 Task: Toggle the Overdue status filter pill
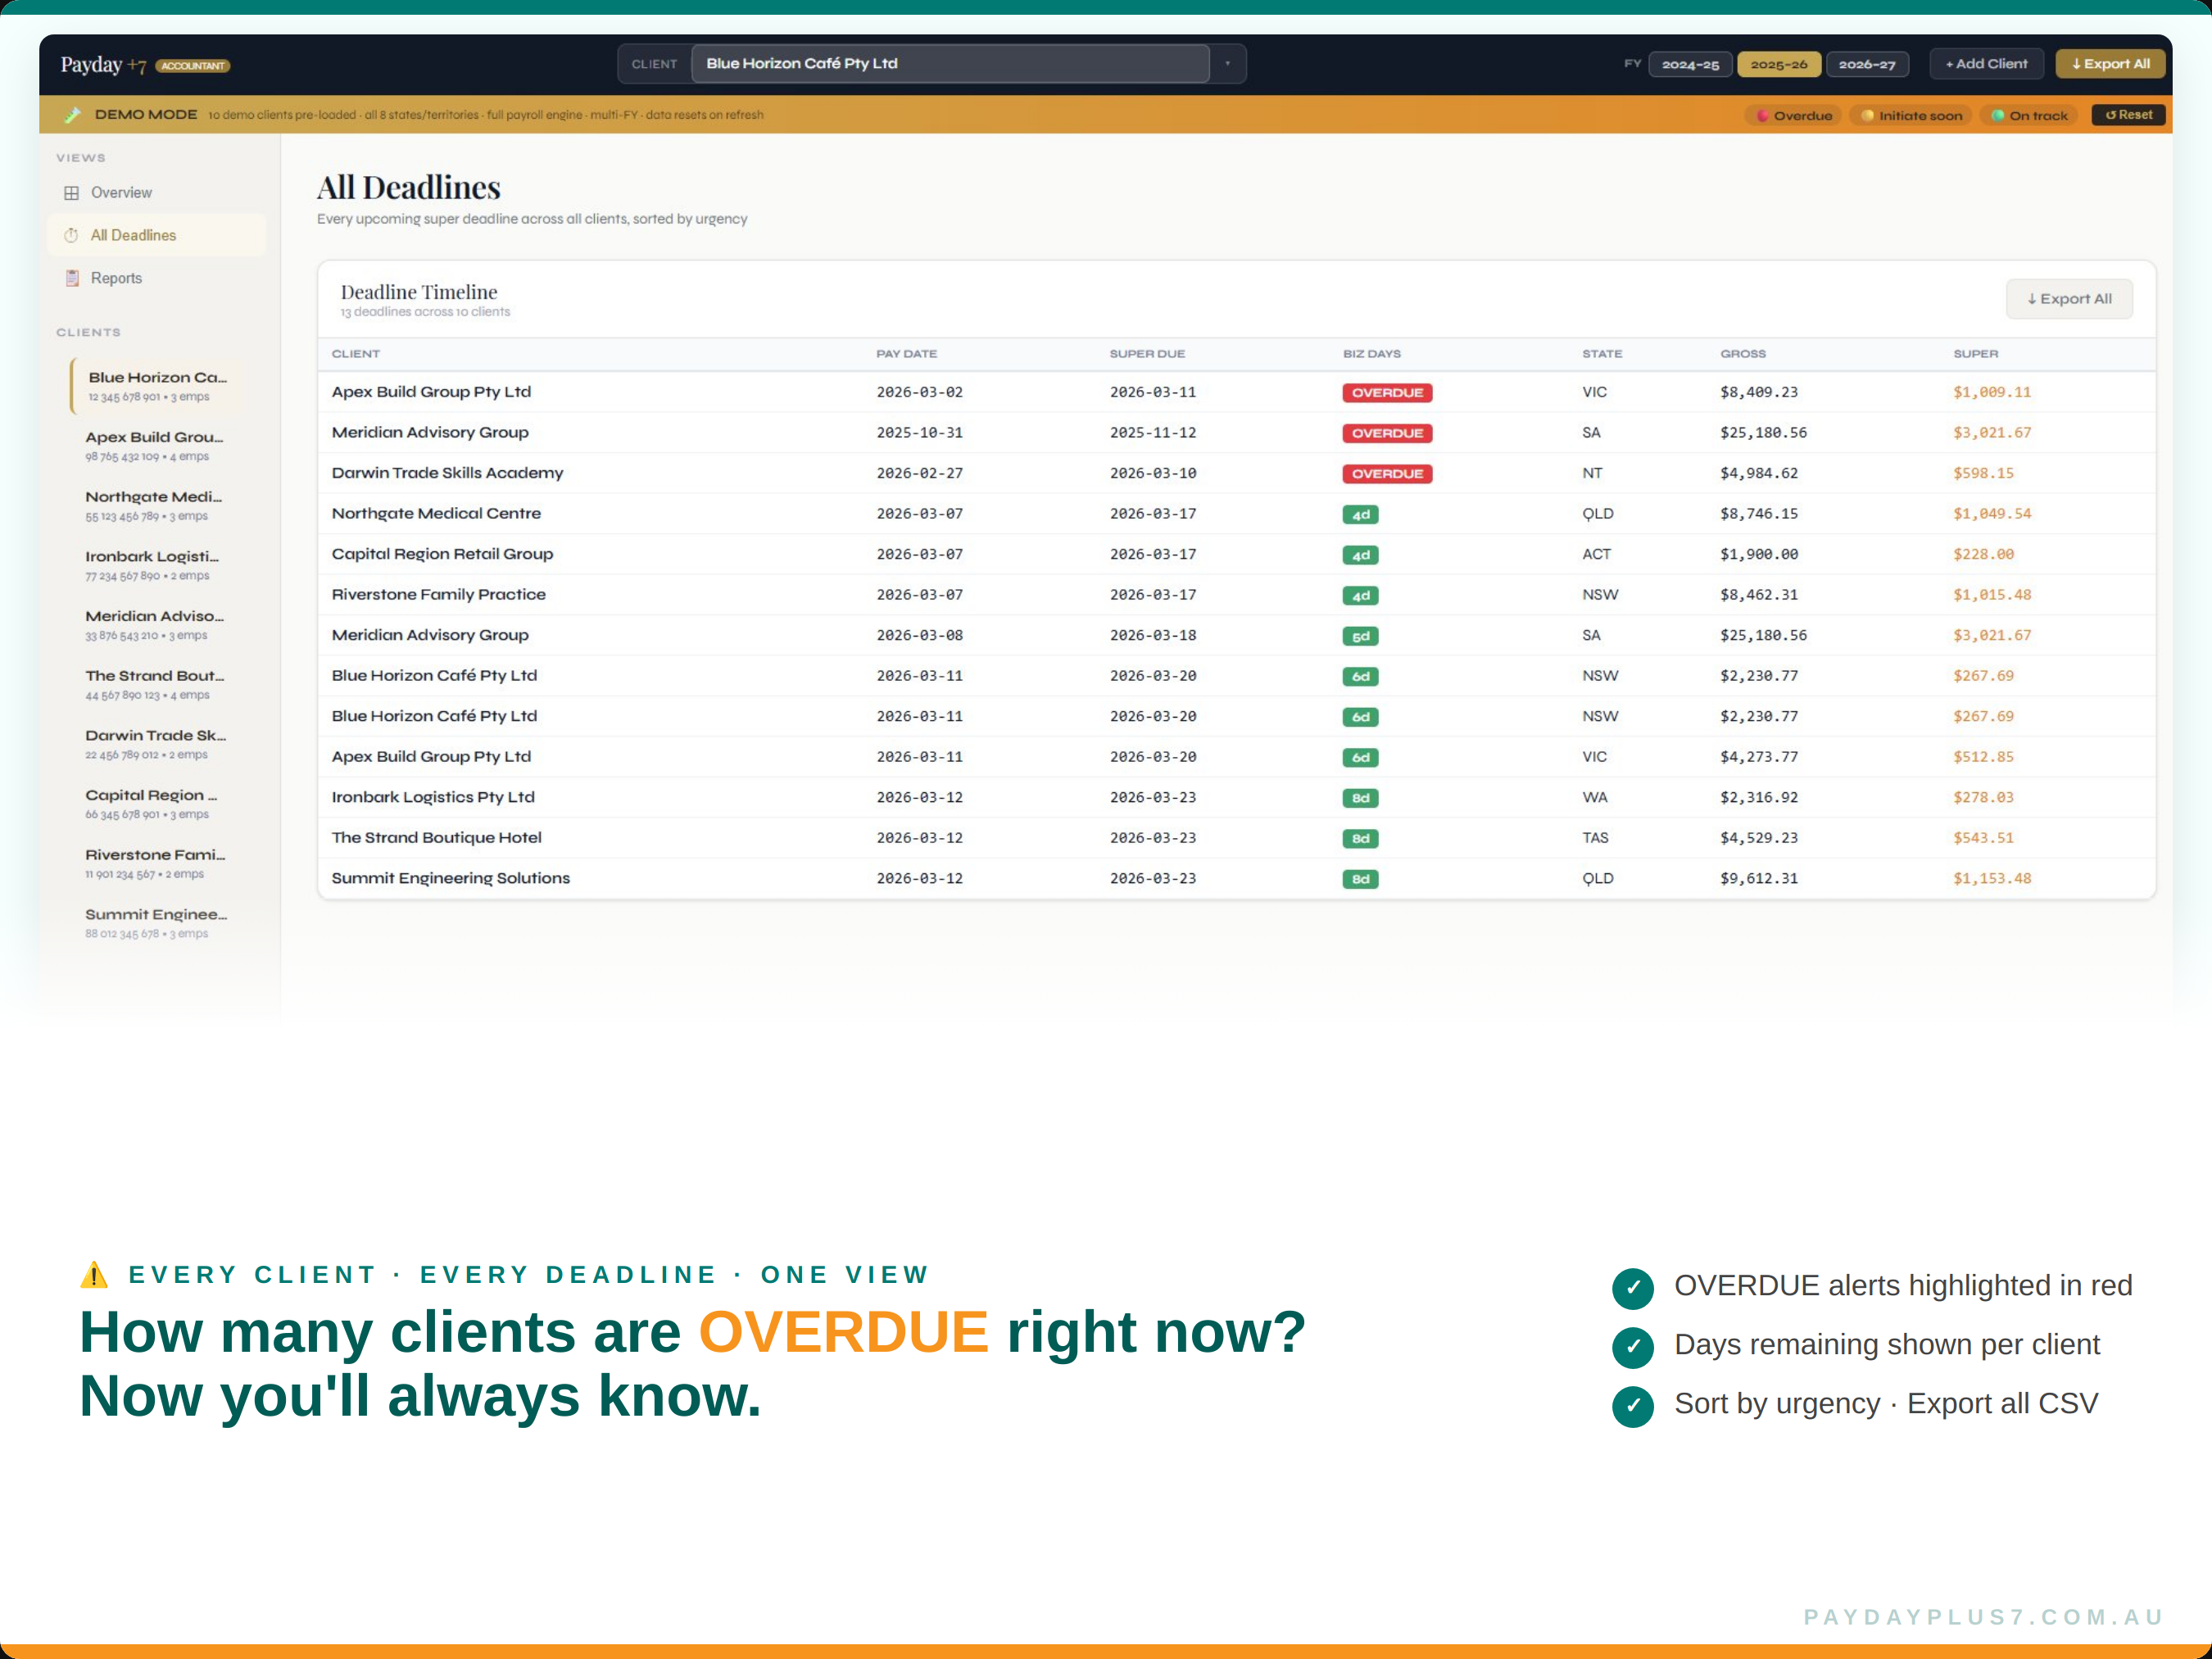(1793, 115)
